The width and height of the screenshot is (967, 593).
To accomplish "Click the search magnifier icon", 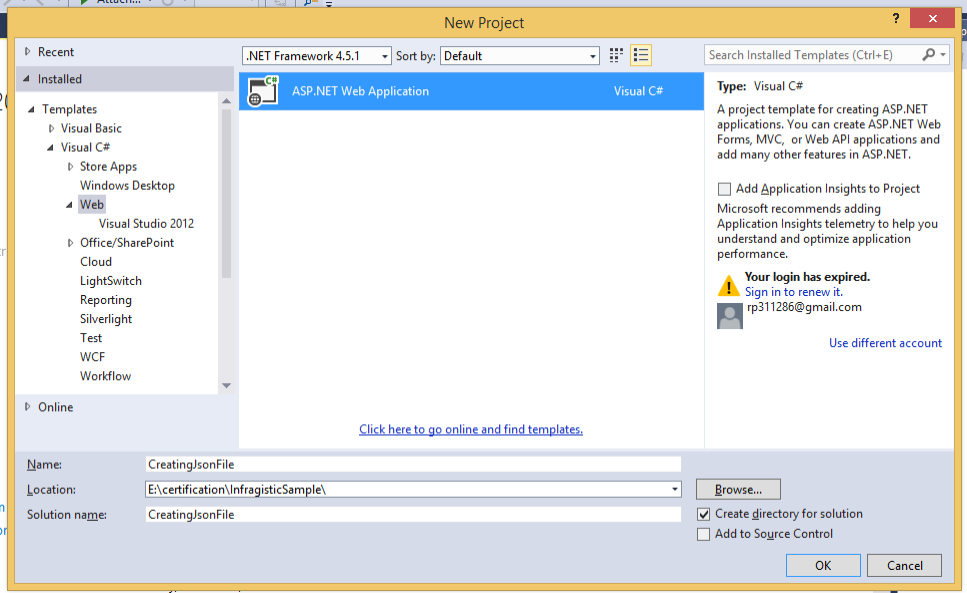I will tap(928, 55).
